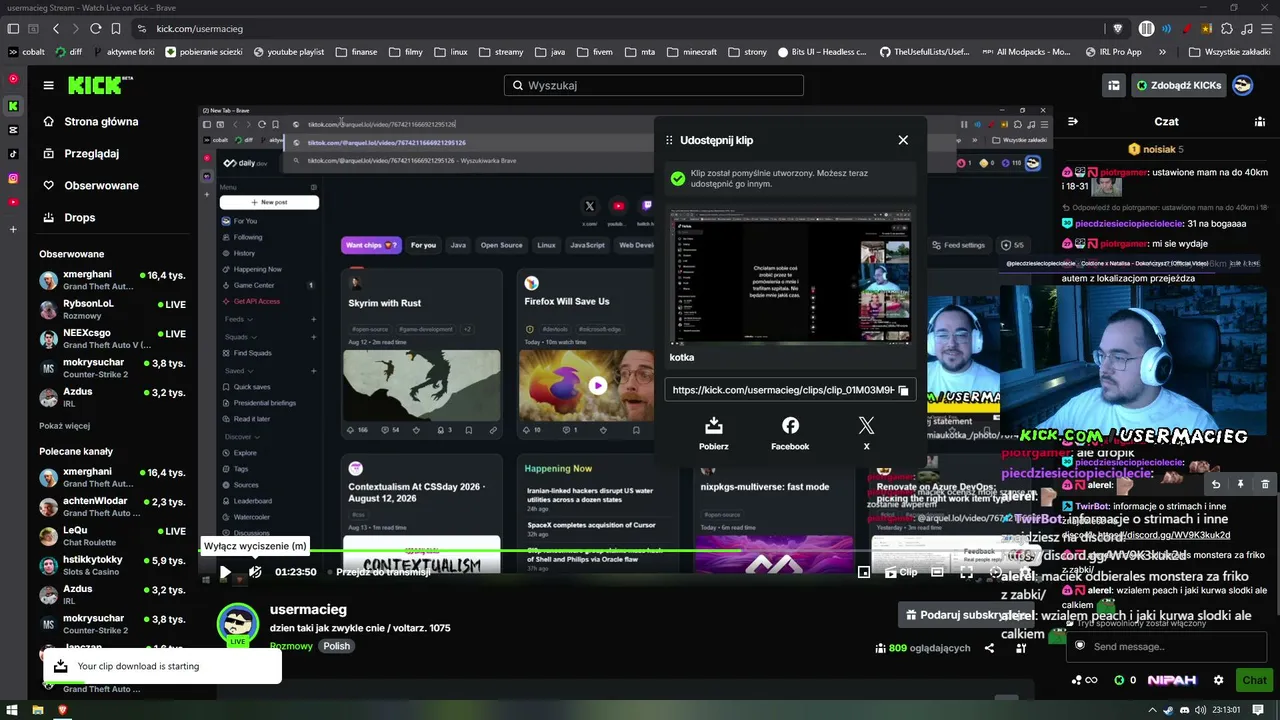Unmute the stream volume
This screenshot has height=720, width=1280.
(x=255, y=572)
